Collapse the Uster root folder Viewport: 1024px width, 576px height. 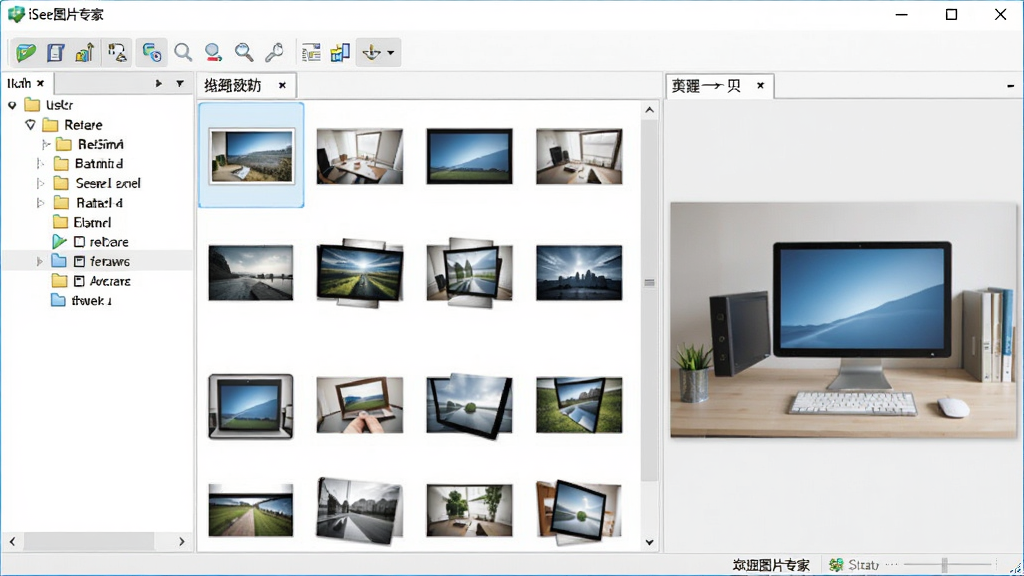coord(12,105)
